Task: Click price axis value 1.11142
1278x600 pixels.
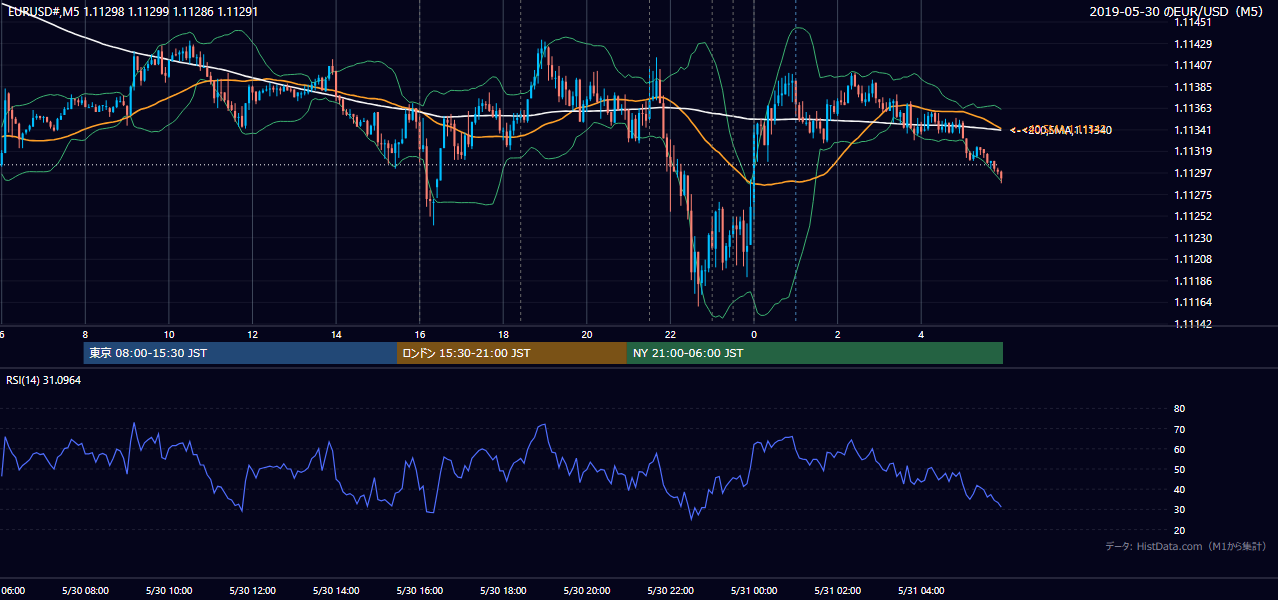Action: 1193,324
